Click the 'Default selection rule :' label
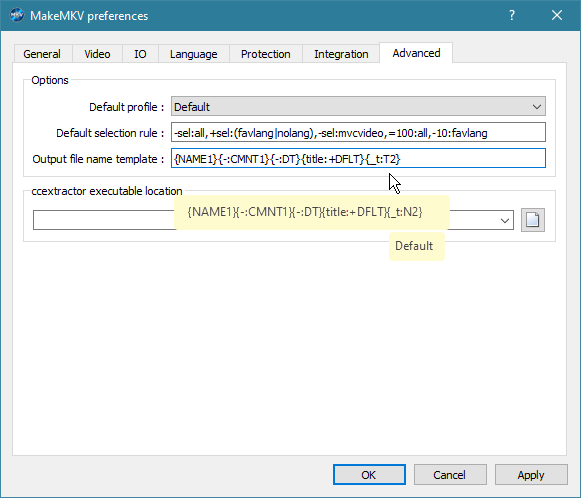 110,133
